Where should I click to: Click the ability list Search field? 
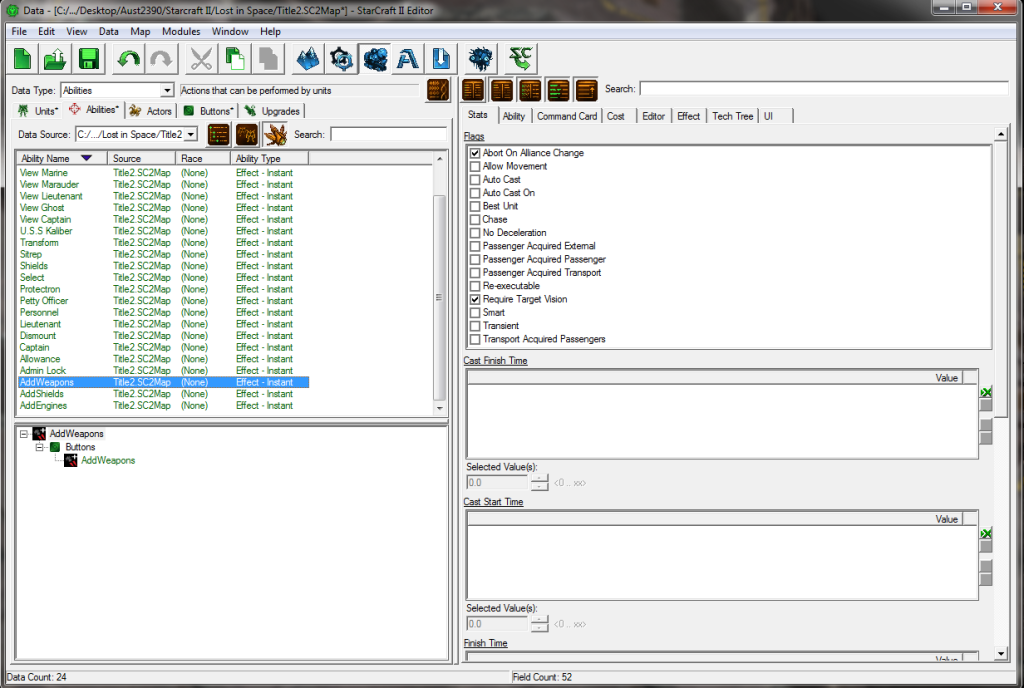(389, 134)
